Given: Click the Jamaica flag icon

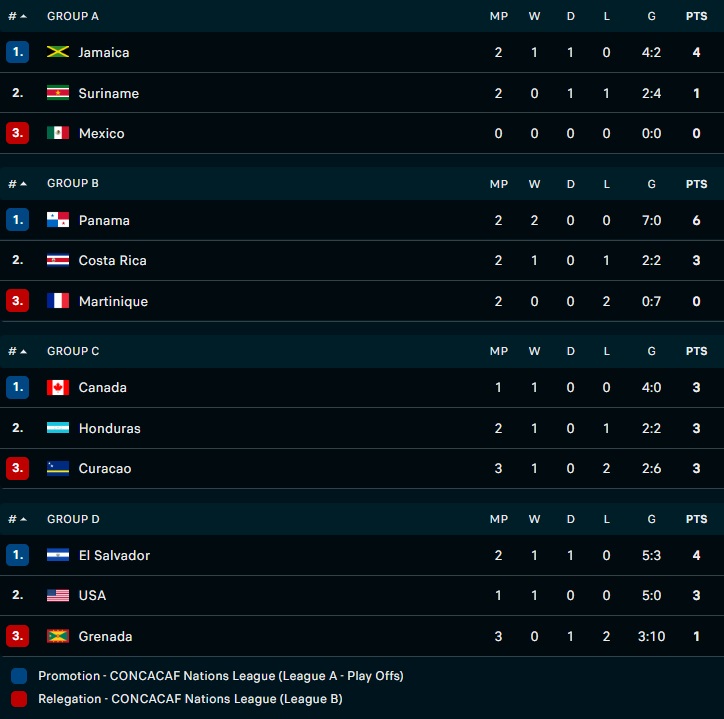Looking at the screenshot, I should coord(58,52).
